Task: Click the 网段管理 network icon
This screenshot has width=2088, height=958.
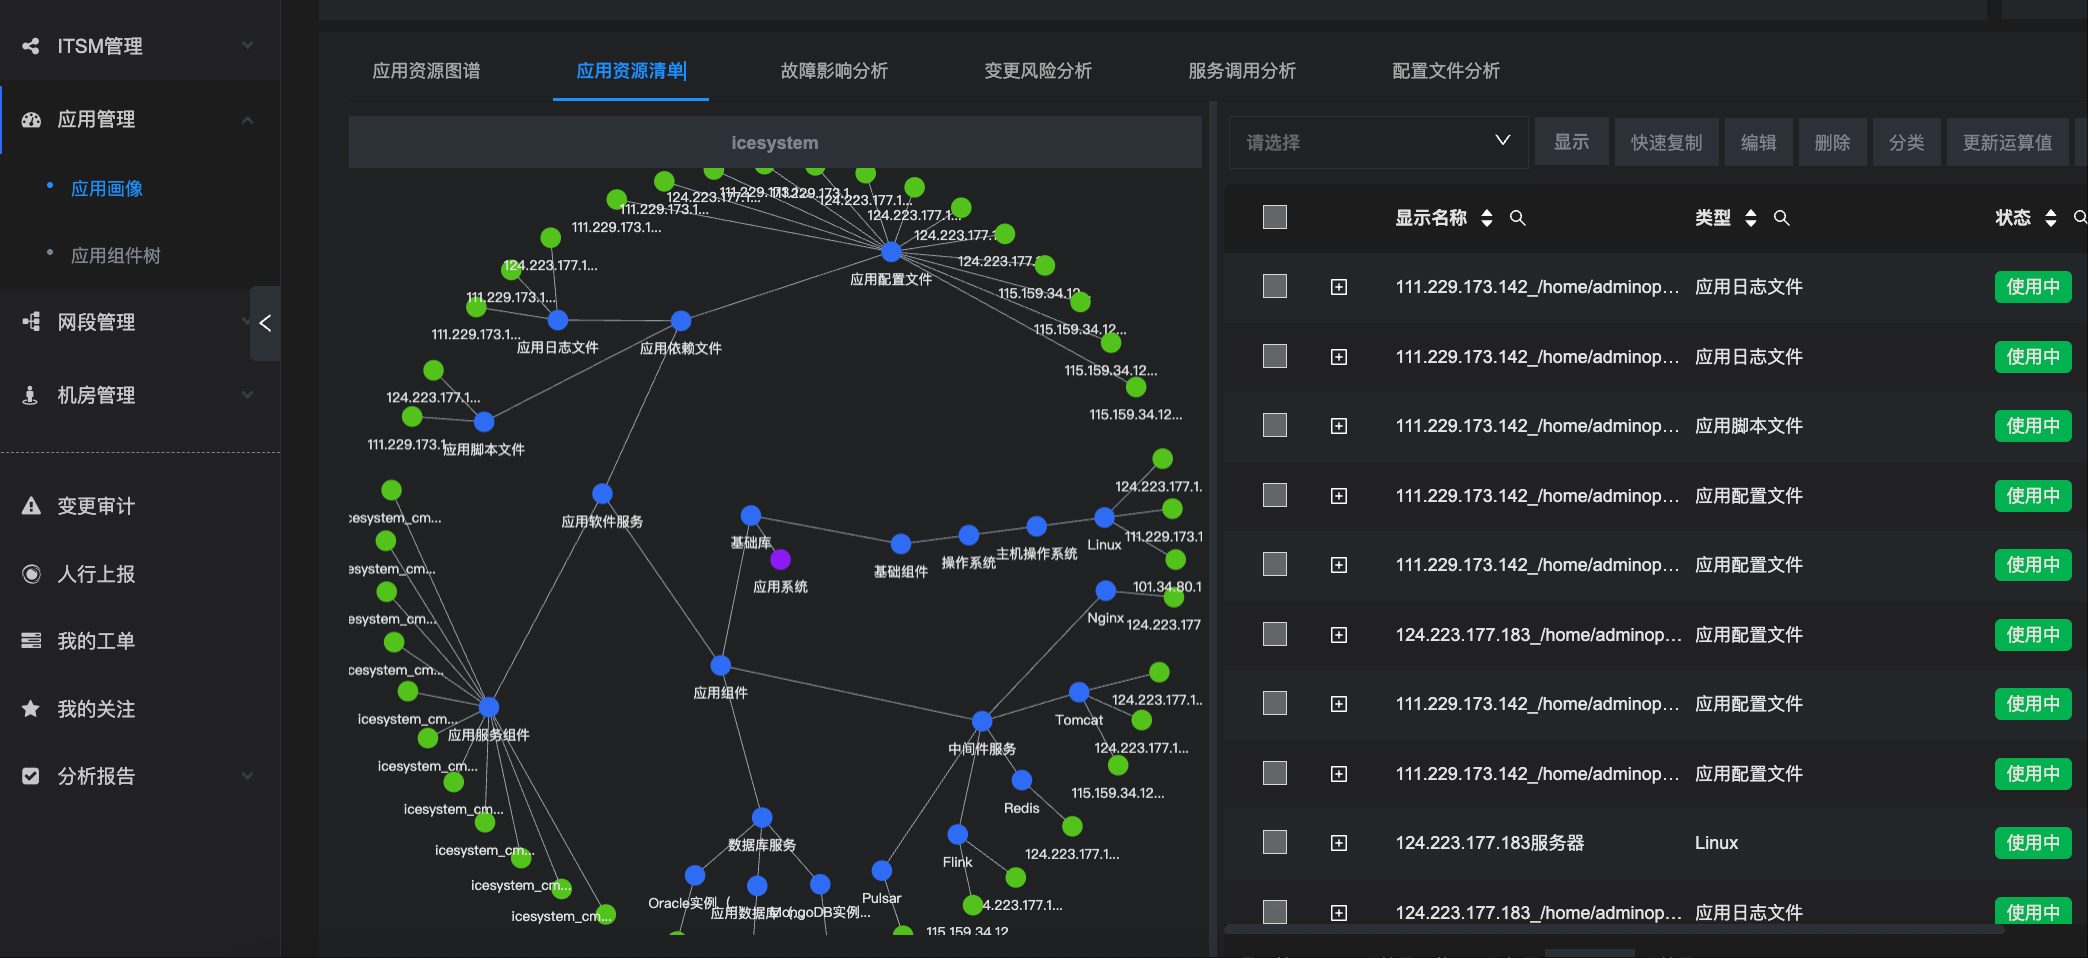Action: [x=31, y=322]
